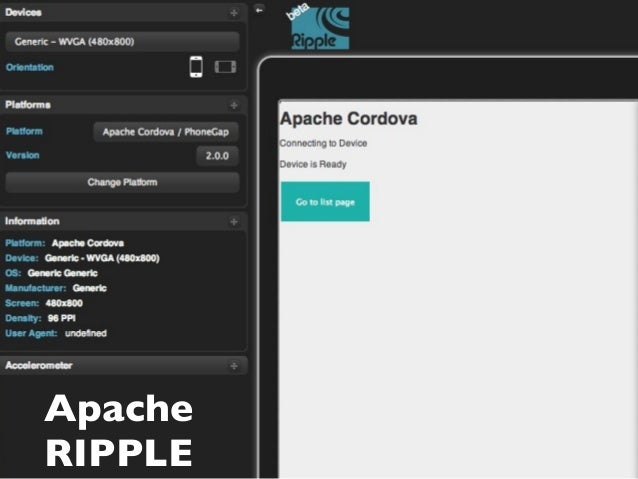Click the 'User Agent: undefined' row
The width and height of the screenshot is (638, 479).
(x=56, y=333)
